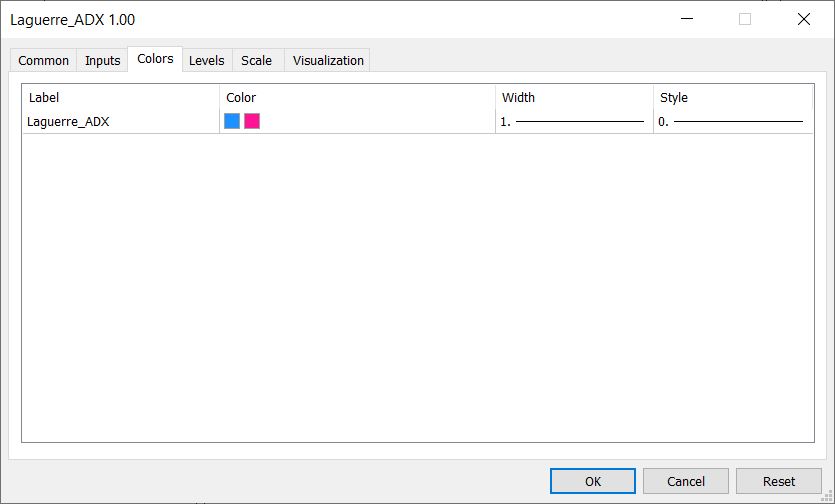Pick the pink color swatch
The height and width of the screenshot is (504, 835).
pyautogui.click(x=252, y=121)
